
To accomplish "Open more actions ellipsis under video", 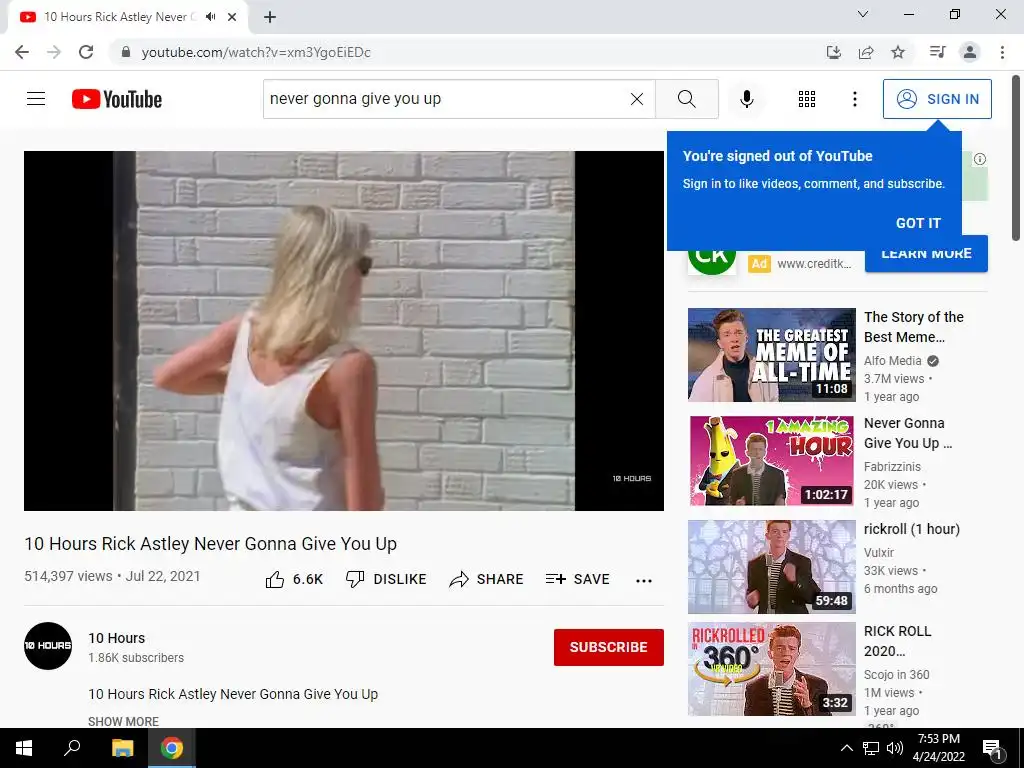I will 644,581.
